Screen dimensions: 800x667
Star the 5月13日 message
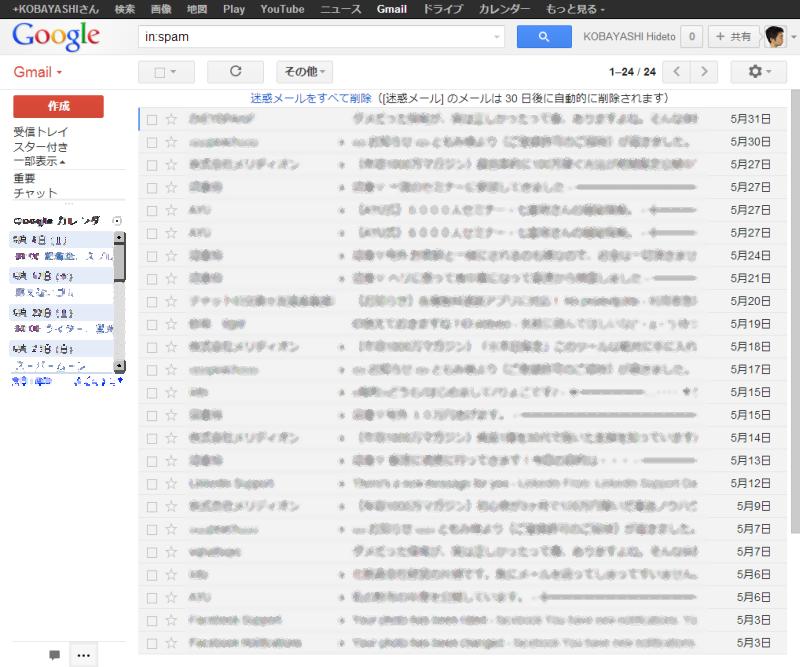coord(171,461)
